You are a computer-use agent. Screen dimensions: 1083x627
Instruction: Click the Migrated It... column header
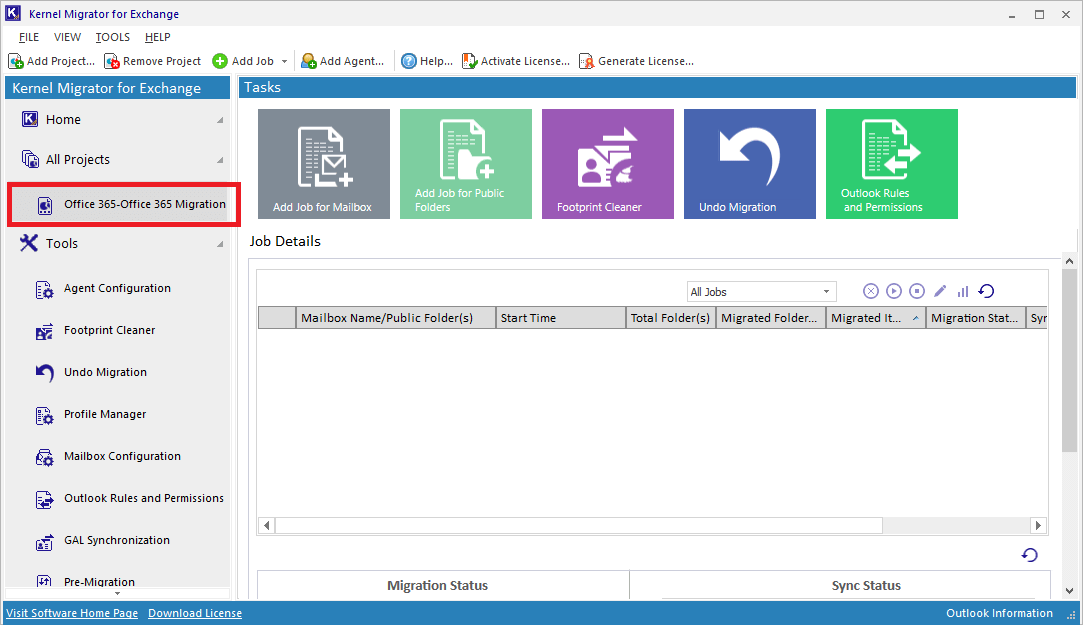pos(876,318)
